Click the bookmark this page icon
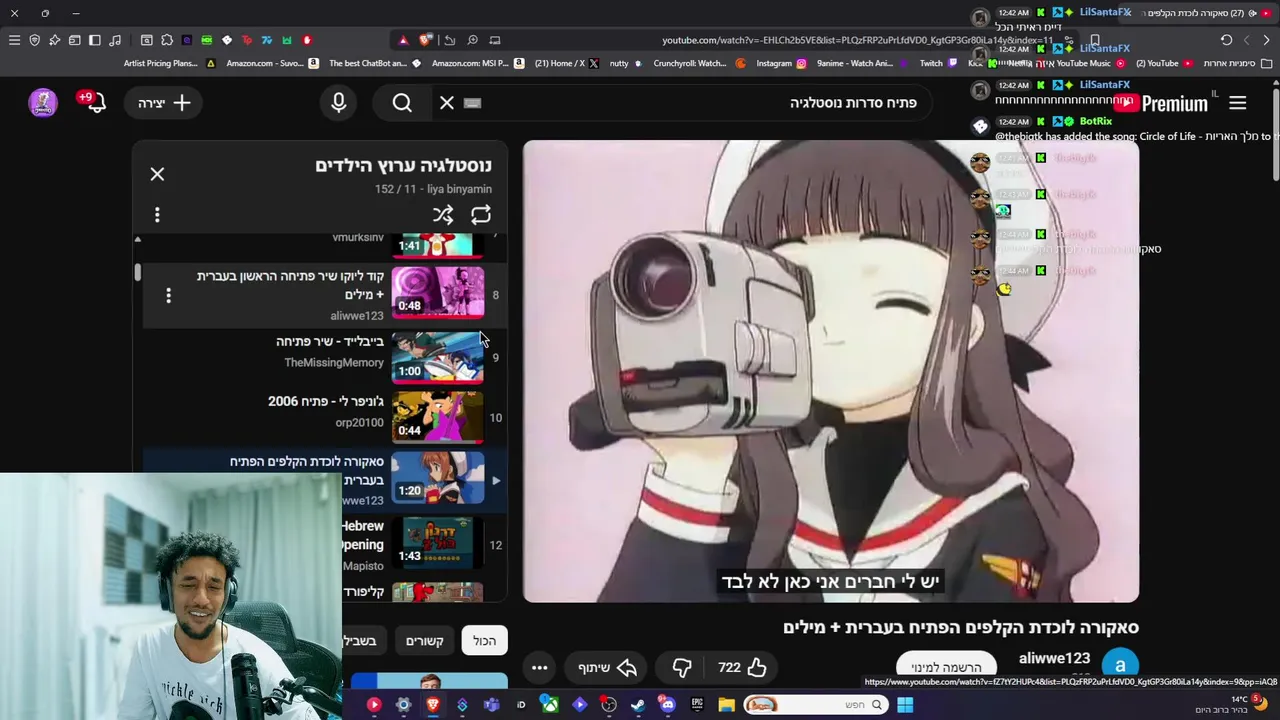The image size is (1280, 720). click(x=1095, y=40)
